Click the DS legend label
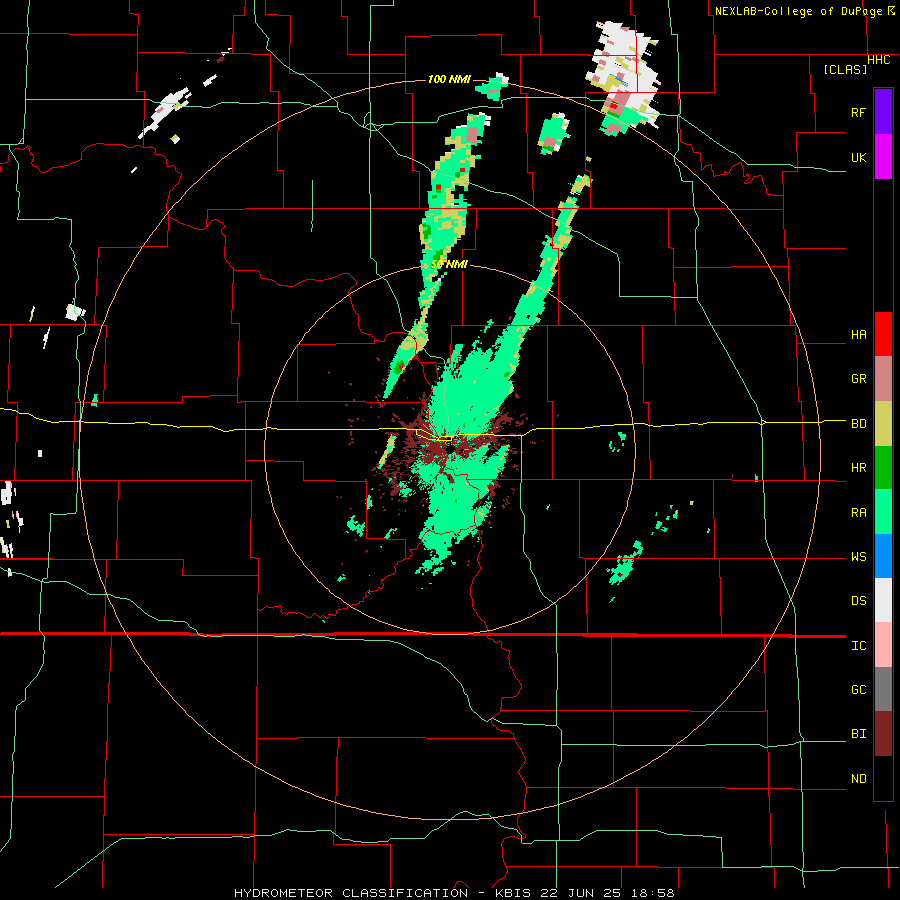This screenshot has width=900, height=900. coord(858,601)
